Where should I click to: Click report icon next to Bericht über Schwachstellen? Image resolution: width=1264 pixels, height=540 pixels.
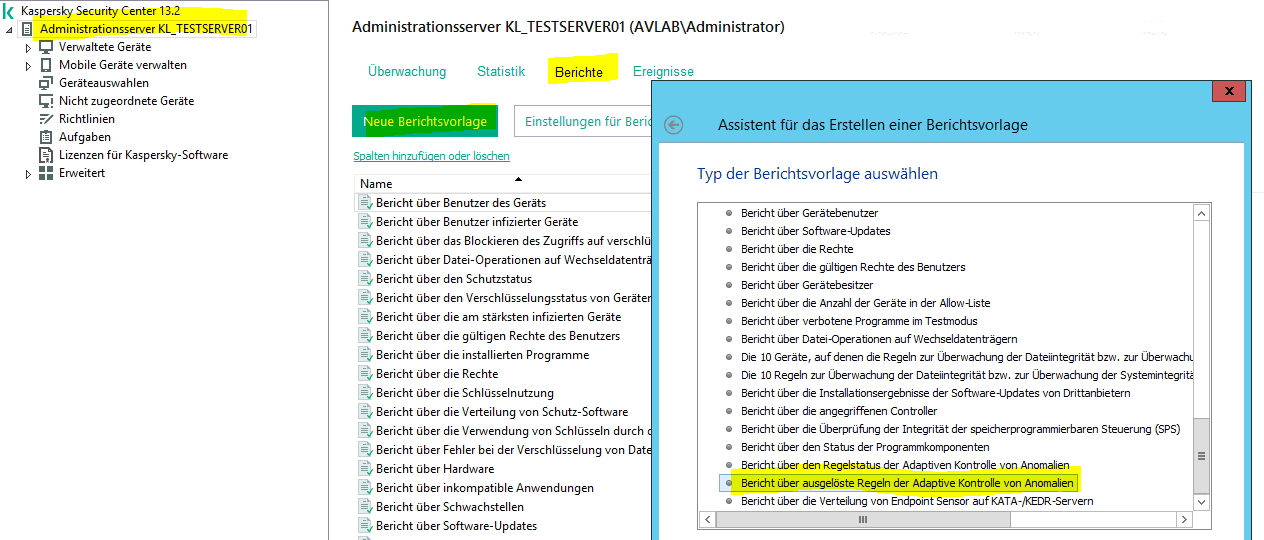point(365,507)
